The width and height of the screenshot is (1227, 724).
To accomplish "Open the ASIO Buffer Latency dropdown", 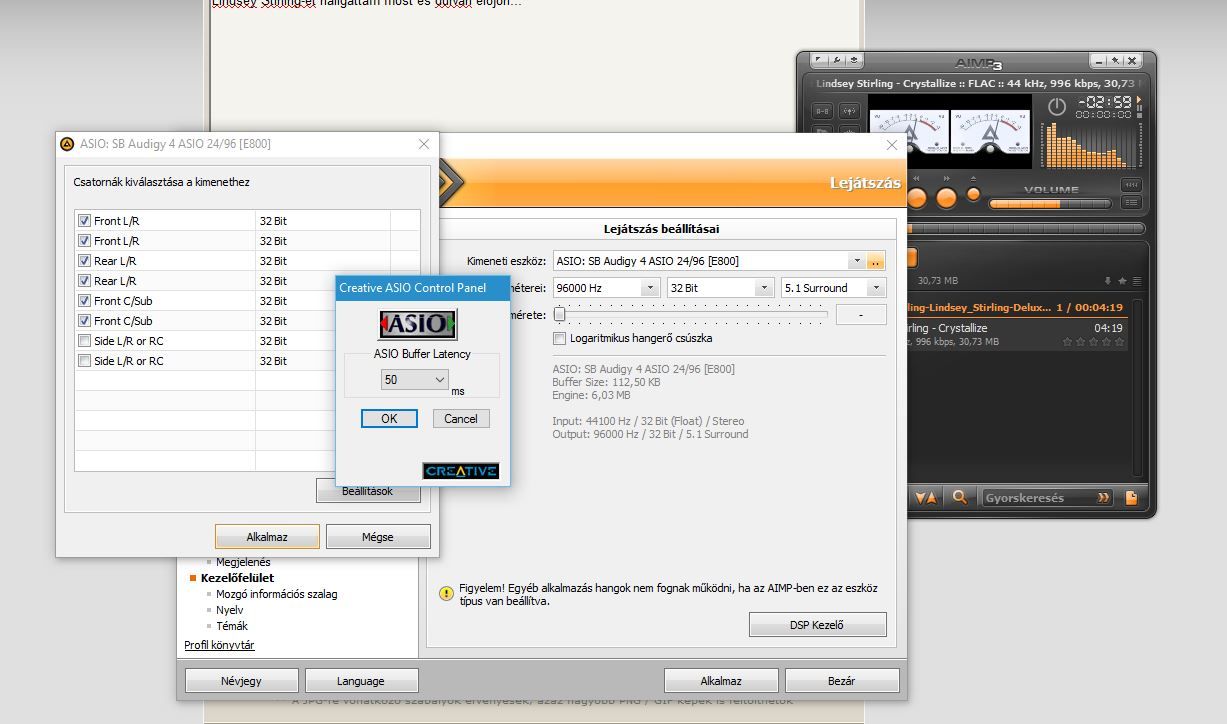I will click(x=415, y=380).
